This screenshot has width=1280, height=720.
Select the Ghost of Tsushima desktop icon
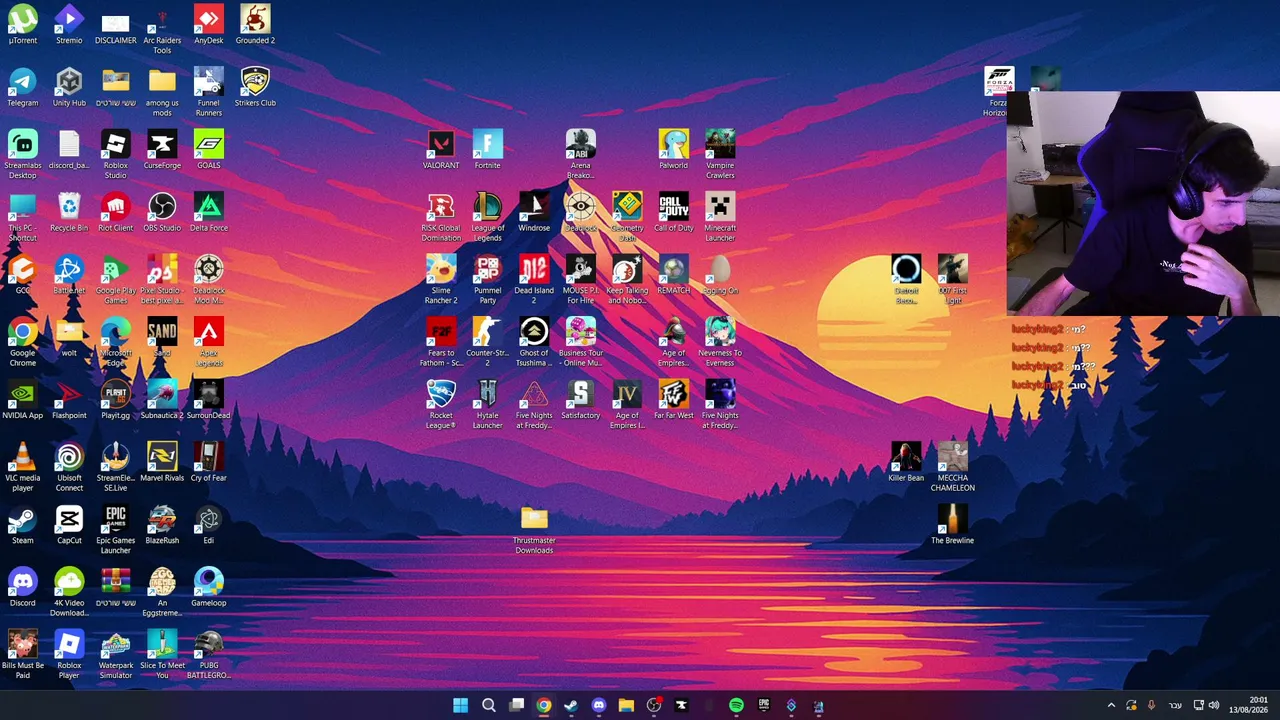click(x=534, y=343)
